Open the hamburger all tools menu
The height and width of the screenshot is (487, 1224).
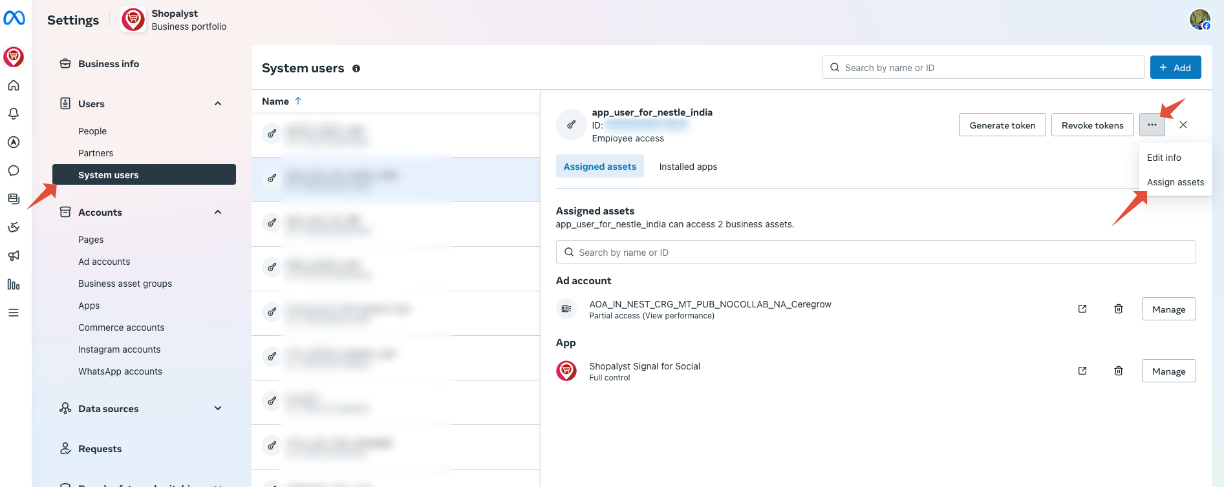13,312
